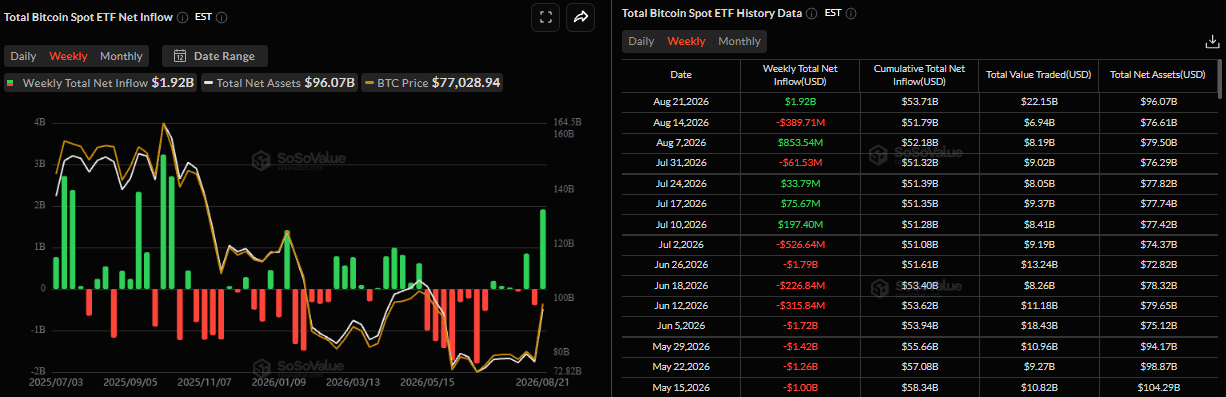Open the Date Range picker
Viewport: 1226px width, 397px height.
(x=214, y=56)
